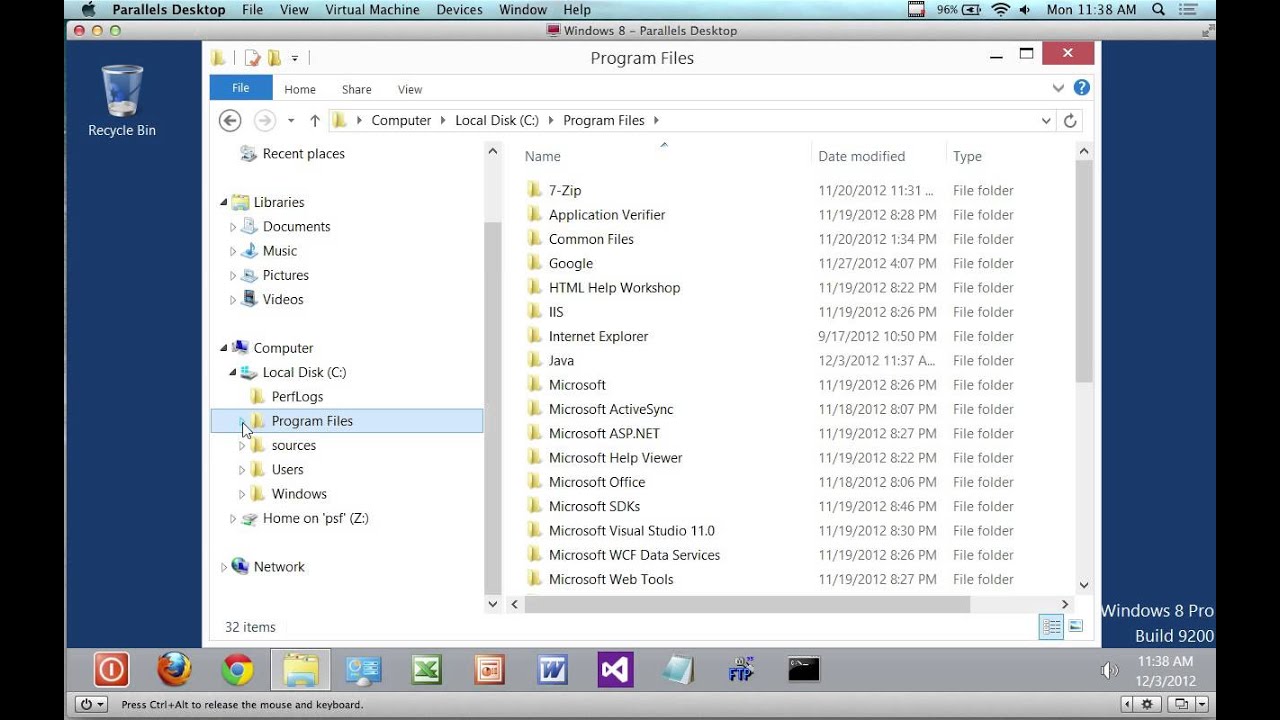Click the file list vertical scrollbar
Image resolution: width=1280 pixels, height=720 pixels.
(1084, 270)
